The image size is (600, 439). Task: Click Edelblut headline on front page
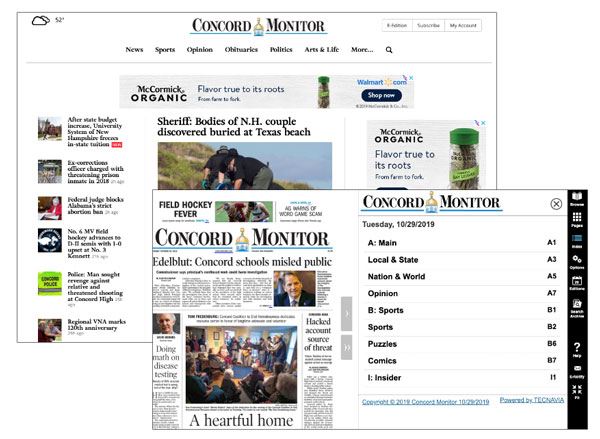coord(242,262)
